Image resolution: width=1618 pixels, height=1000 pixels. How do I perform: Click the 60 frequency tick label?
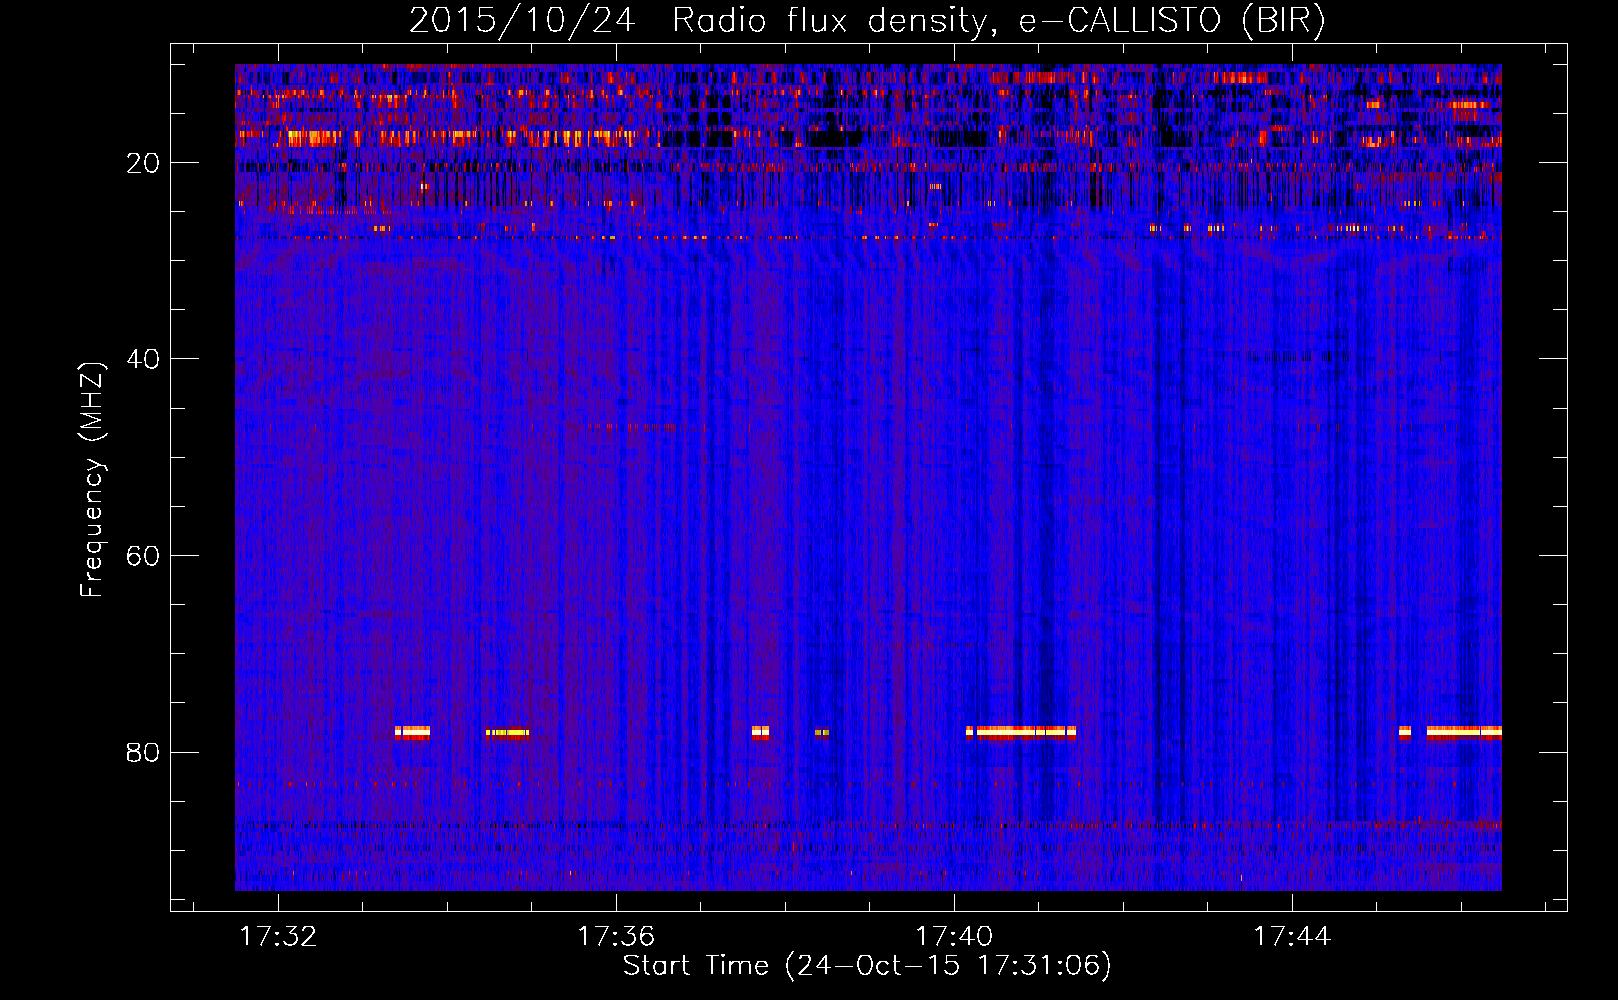143,556
